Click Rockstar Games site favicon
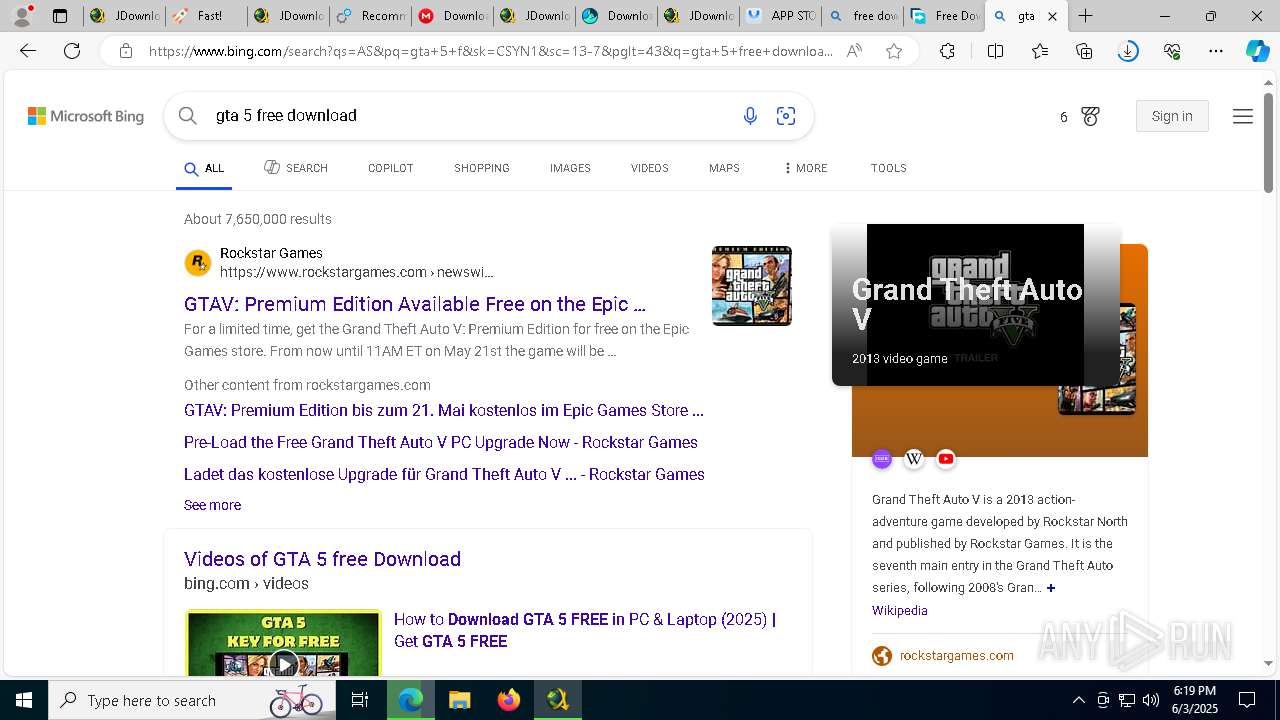Image resolution: width=1280 pixels, height=720 pixels. 198,263
